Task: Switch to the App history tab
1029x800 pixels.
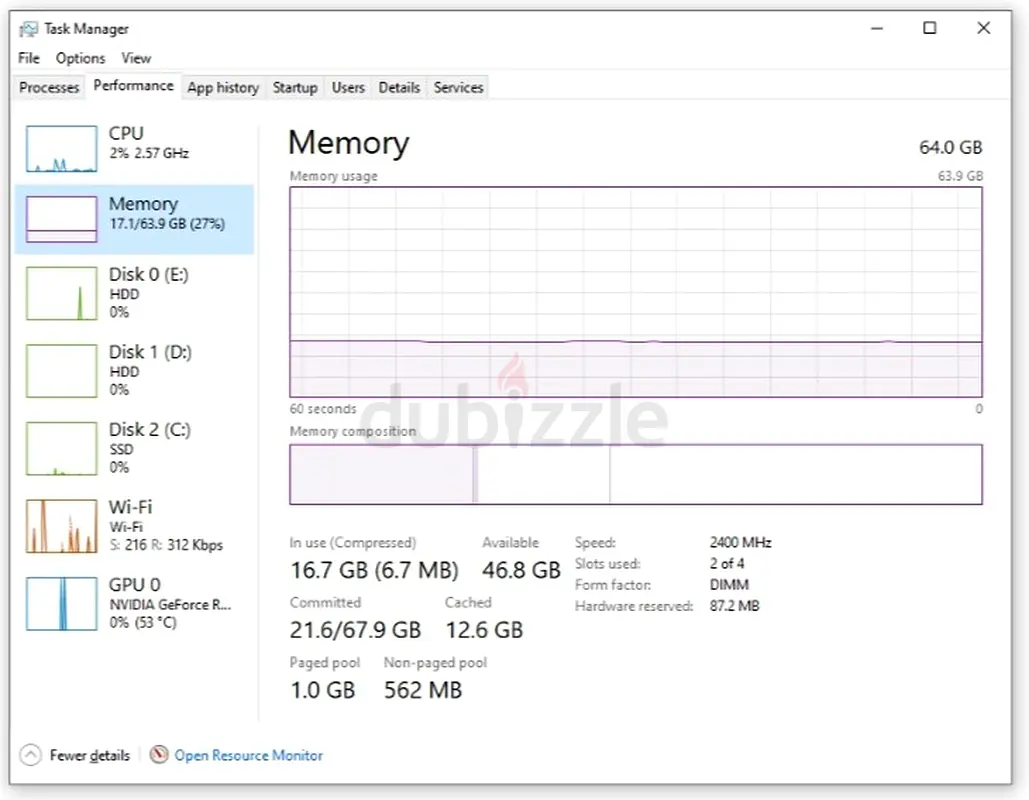Action: [x=222, y=87]
